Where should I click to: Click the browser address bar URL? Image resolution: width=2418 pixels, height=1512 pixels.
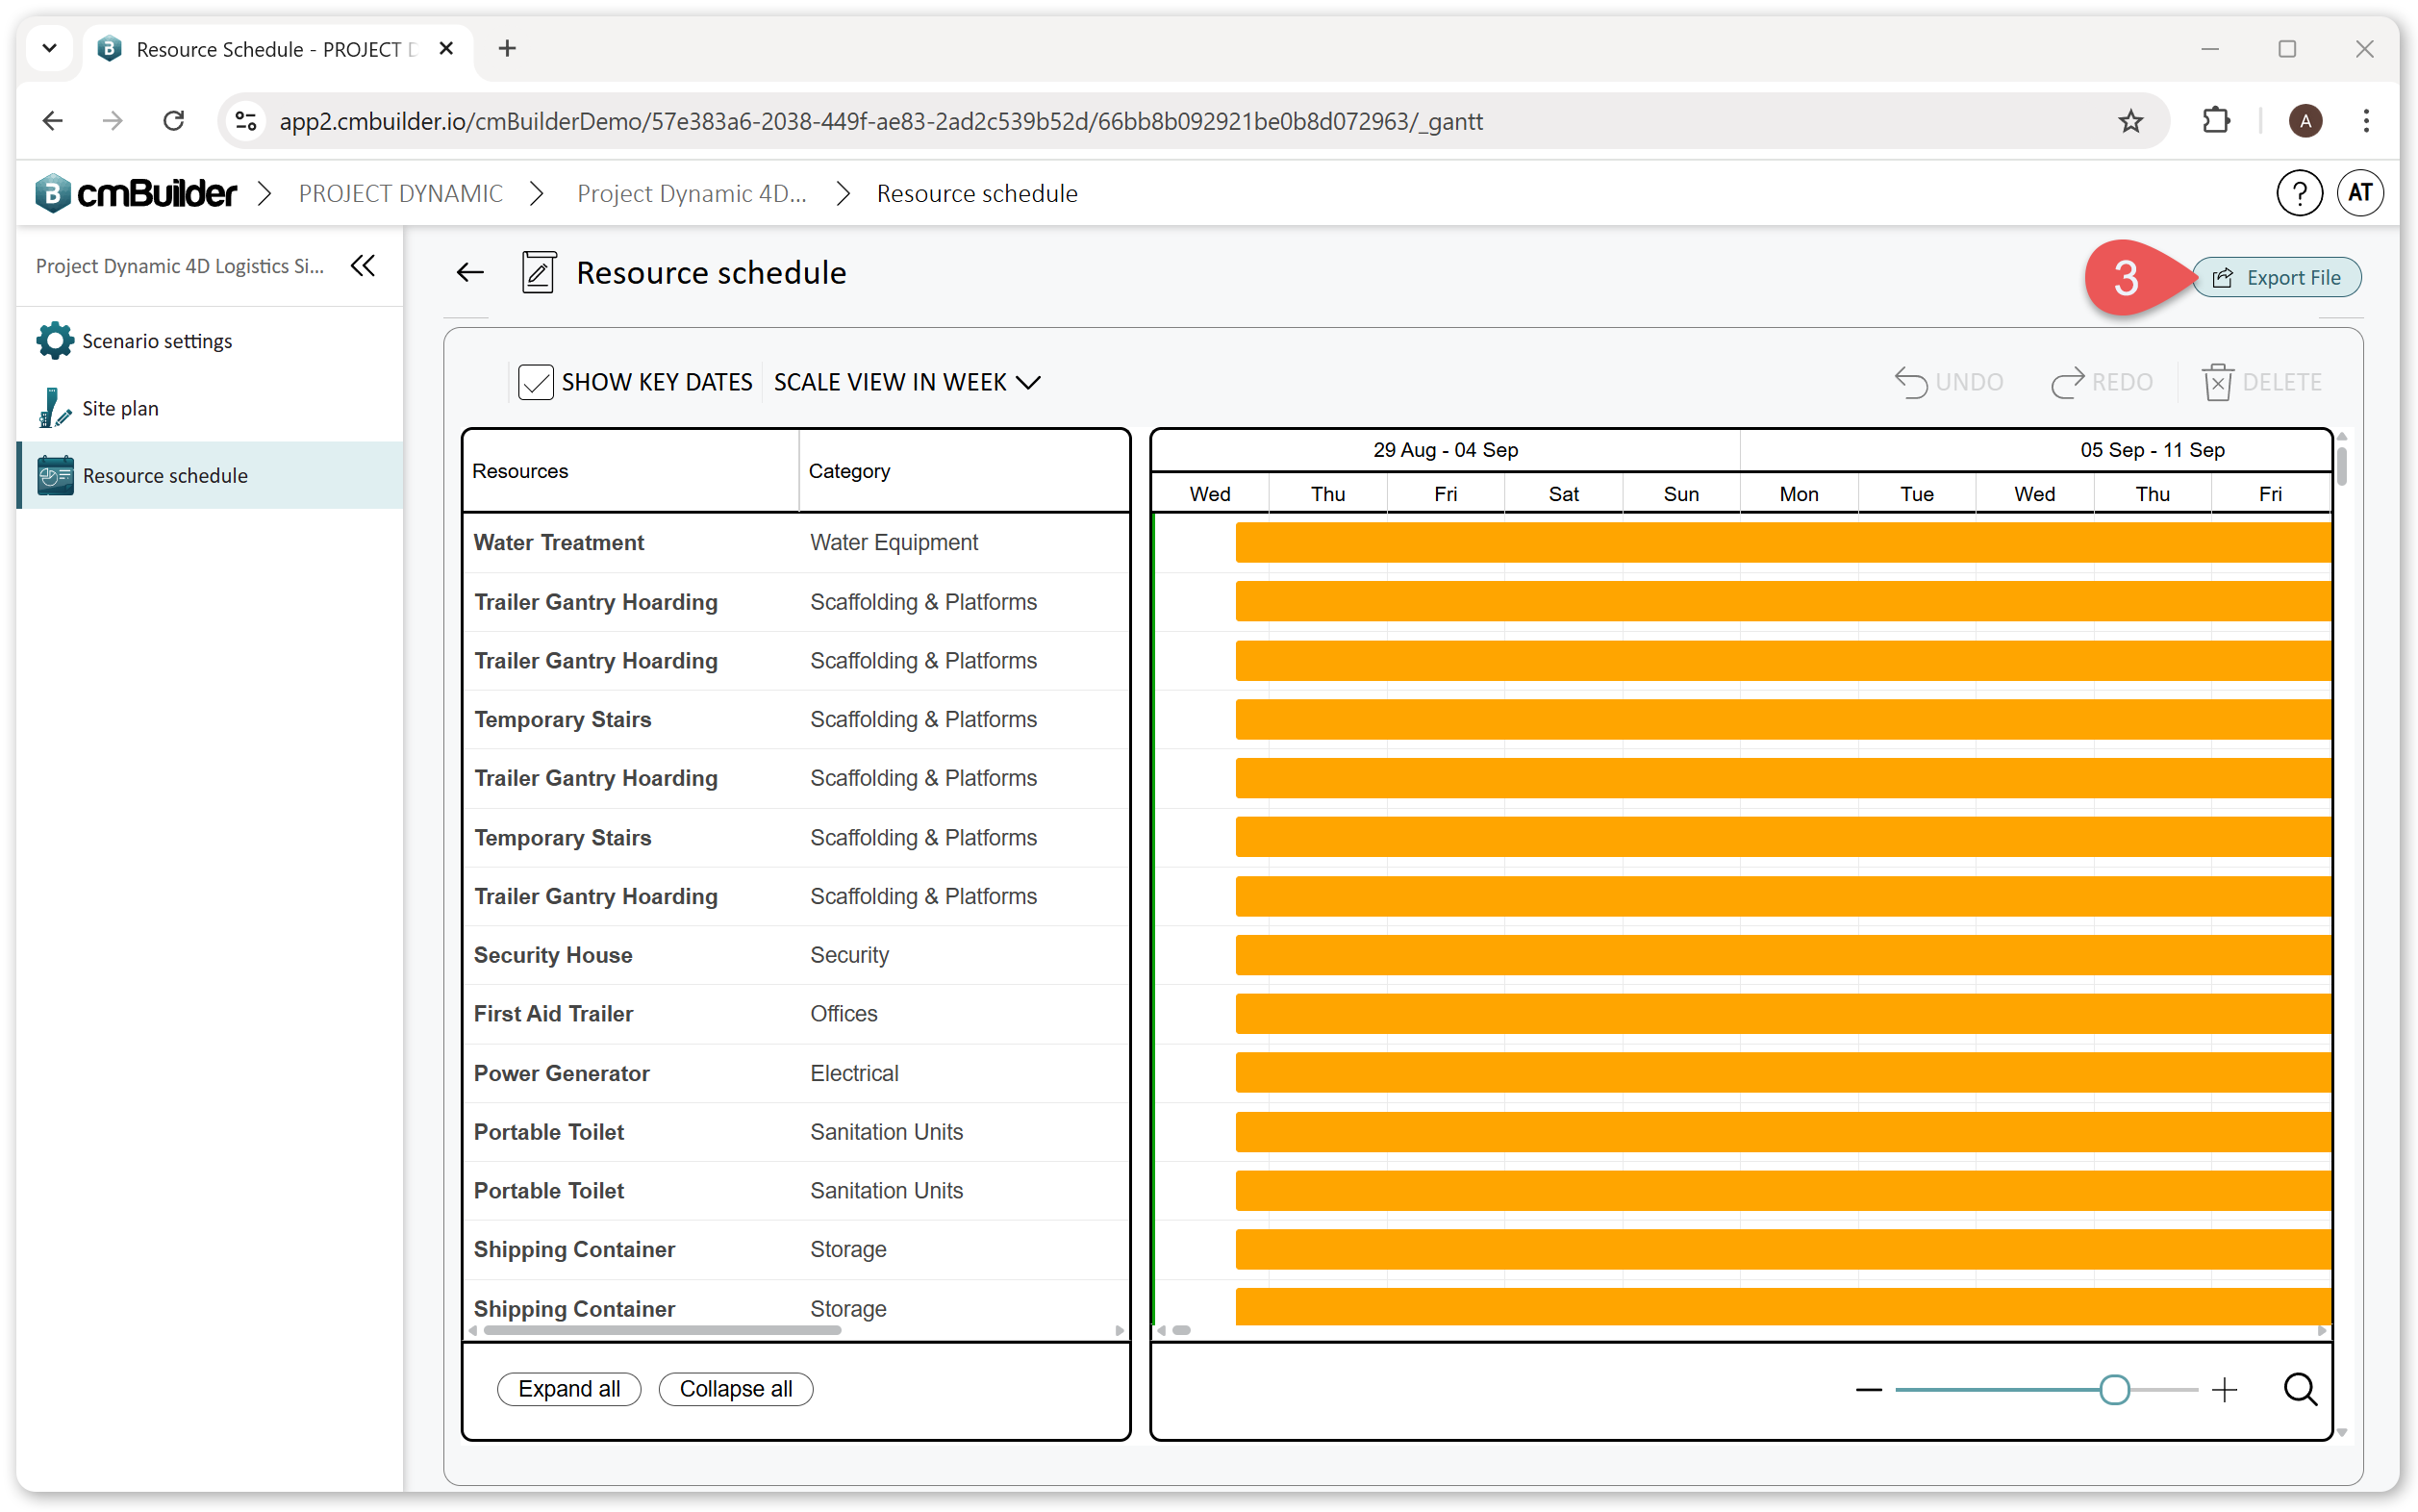880,121
